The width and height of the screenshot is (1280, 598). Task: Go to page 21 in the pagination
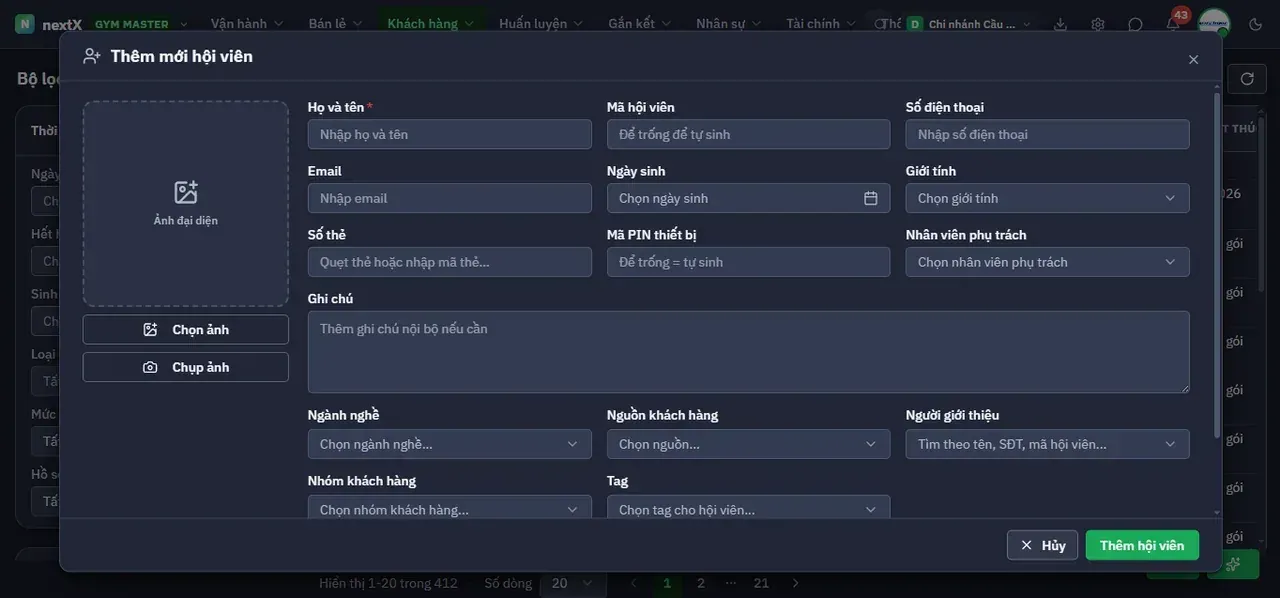click(762, 583)
